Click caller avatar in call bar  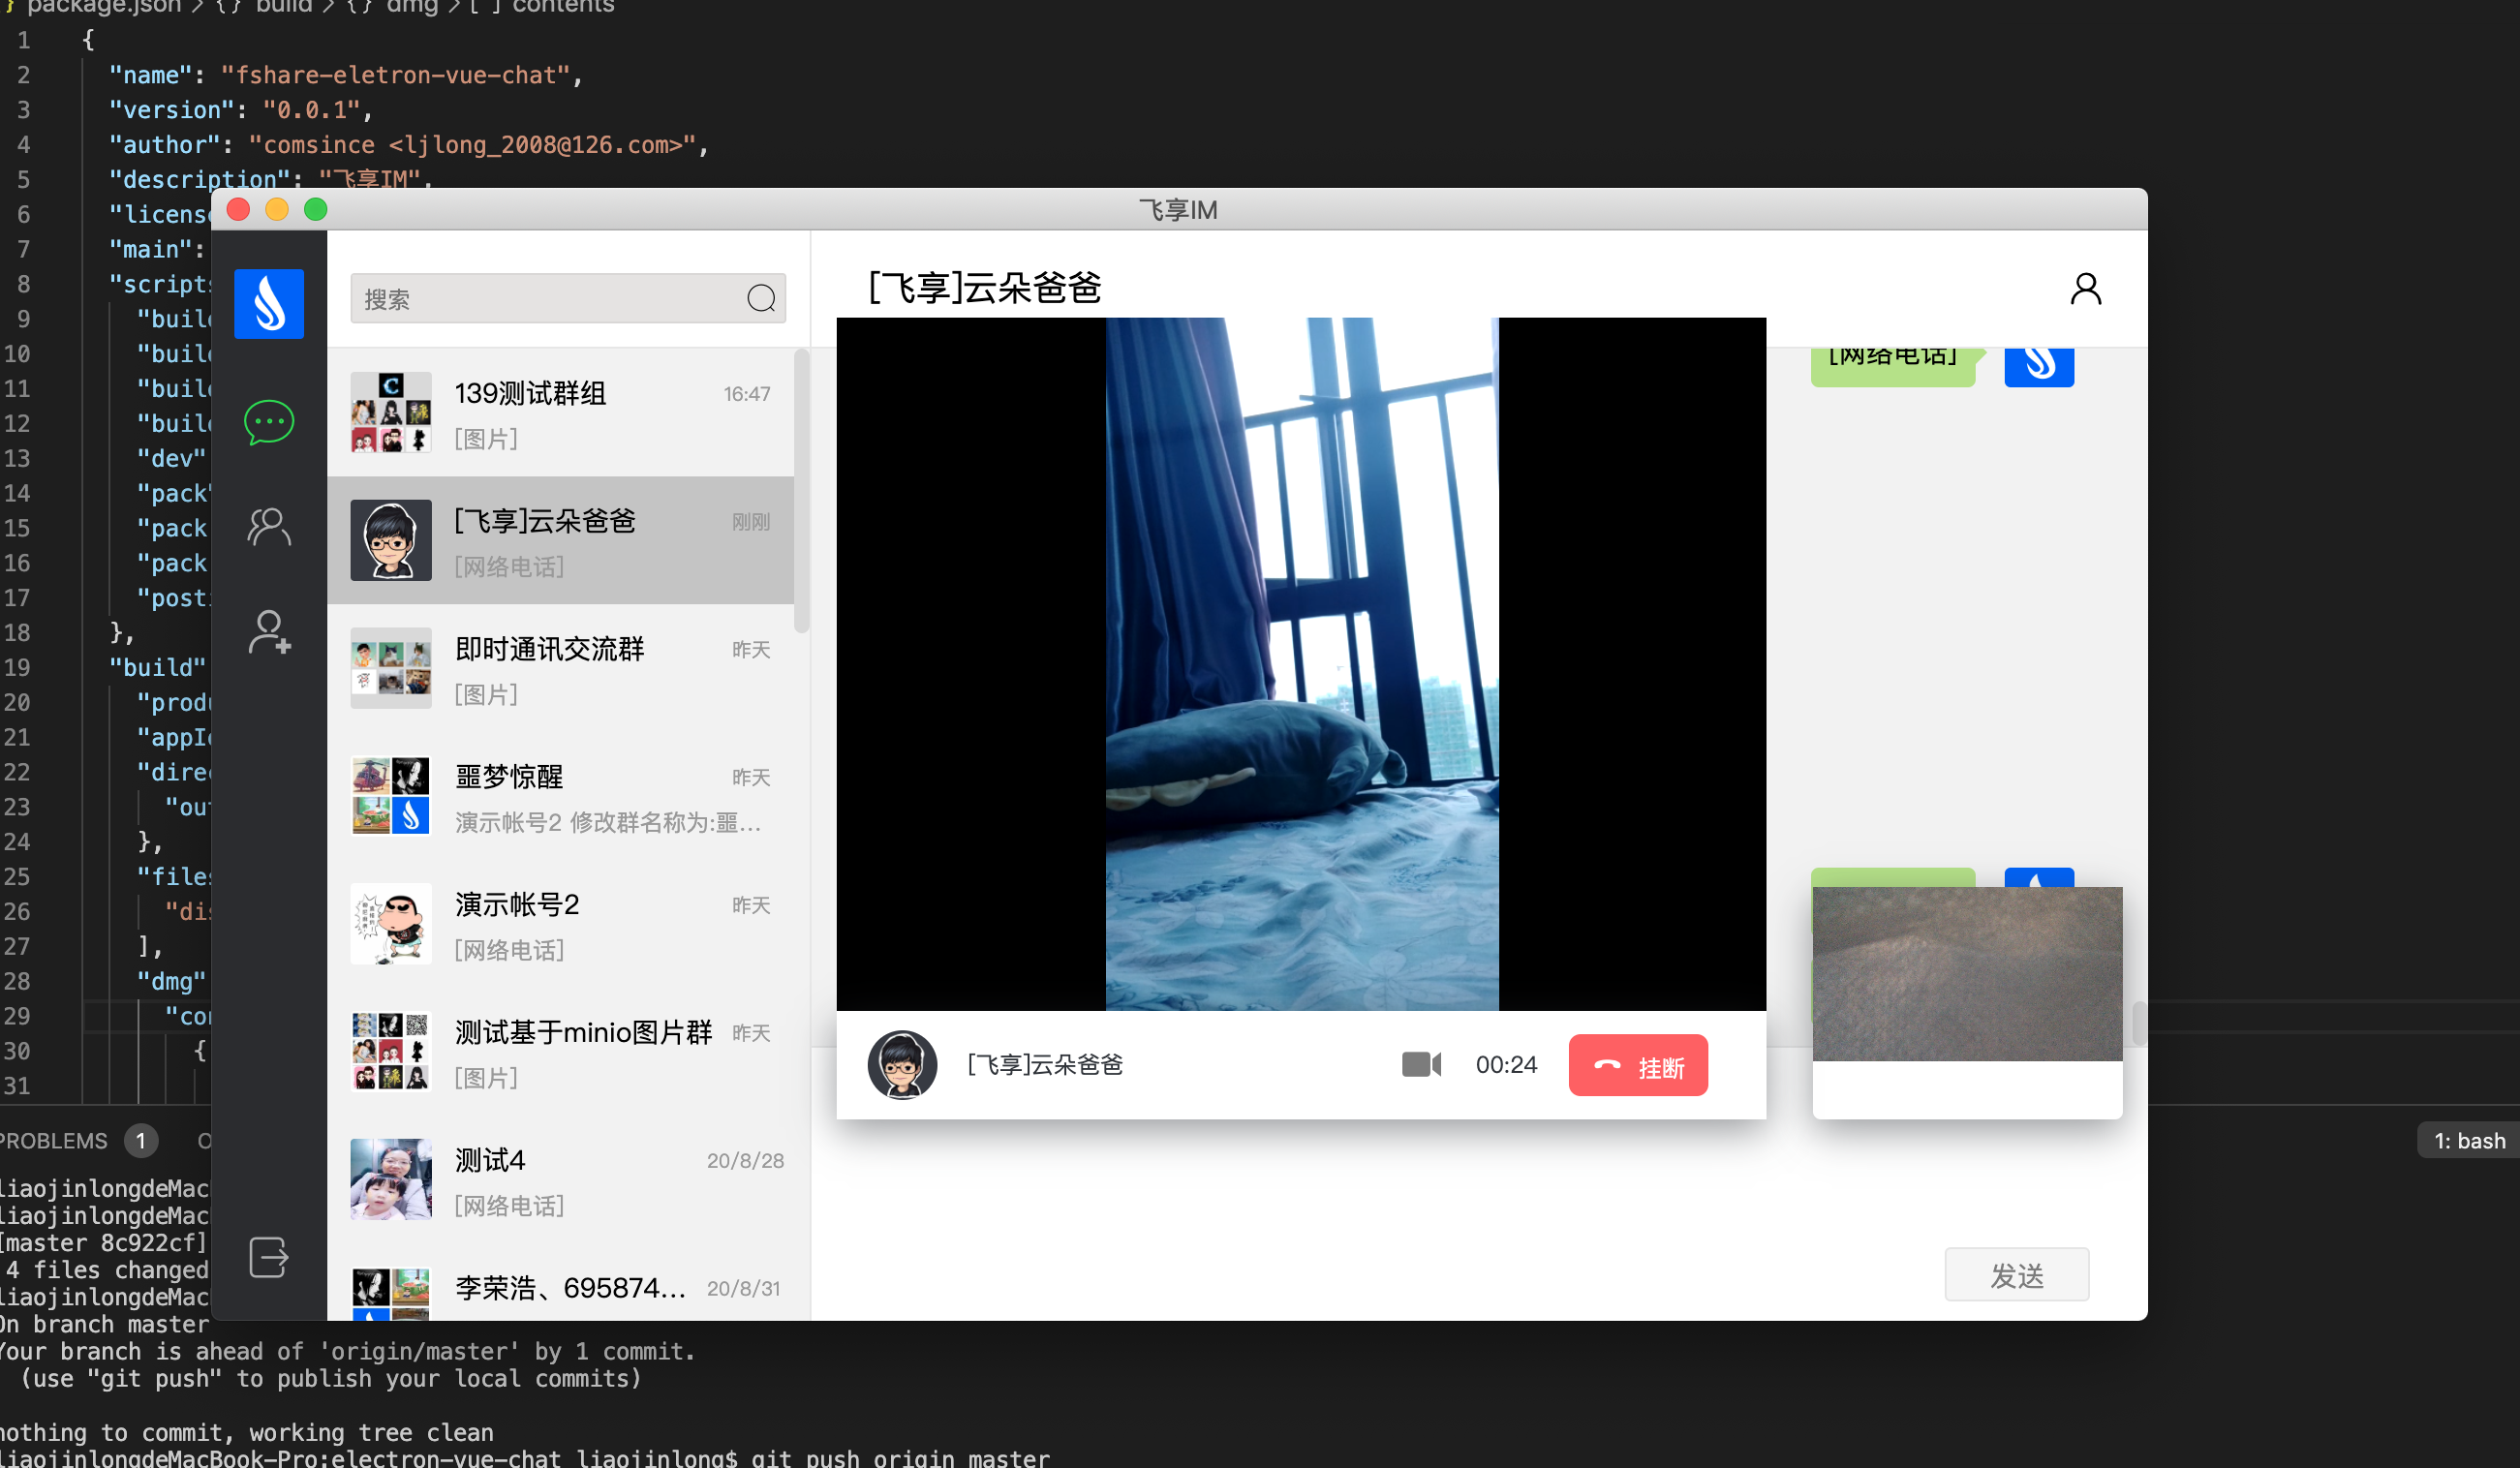coord(902,1064)
